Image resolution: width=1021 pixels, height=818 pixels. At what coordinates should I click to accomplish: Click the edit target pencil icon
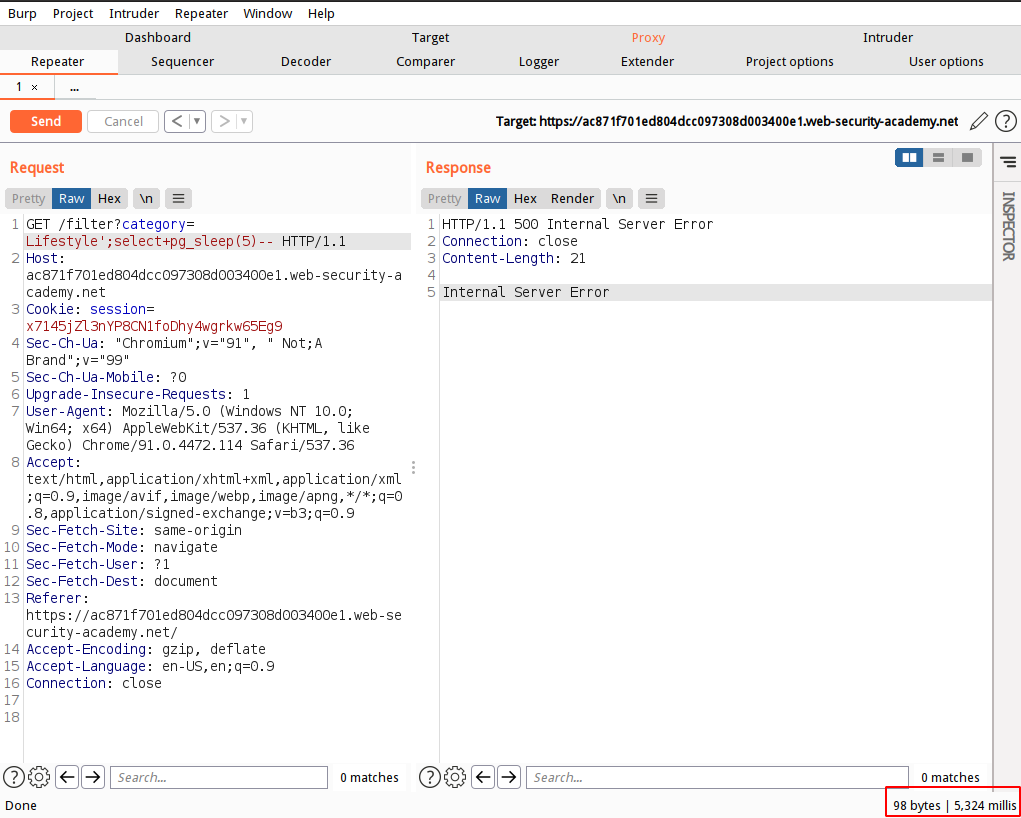pos(978,121)
